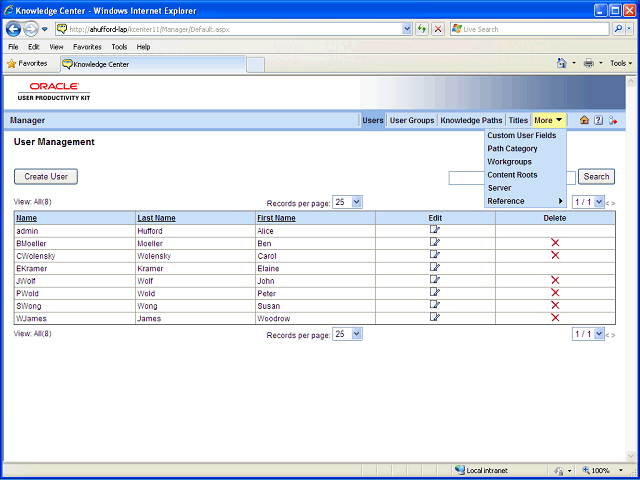Screen dimensions: 640x480
Task: Expand the Reference submenu
Action: tap(525, 201)
